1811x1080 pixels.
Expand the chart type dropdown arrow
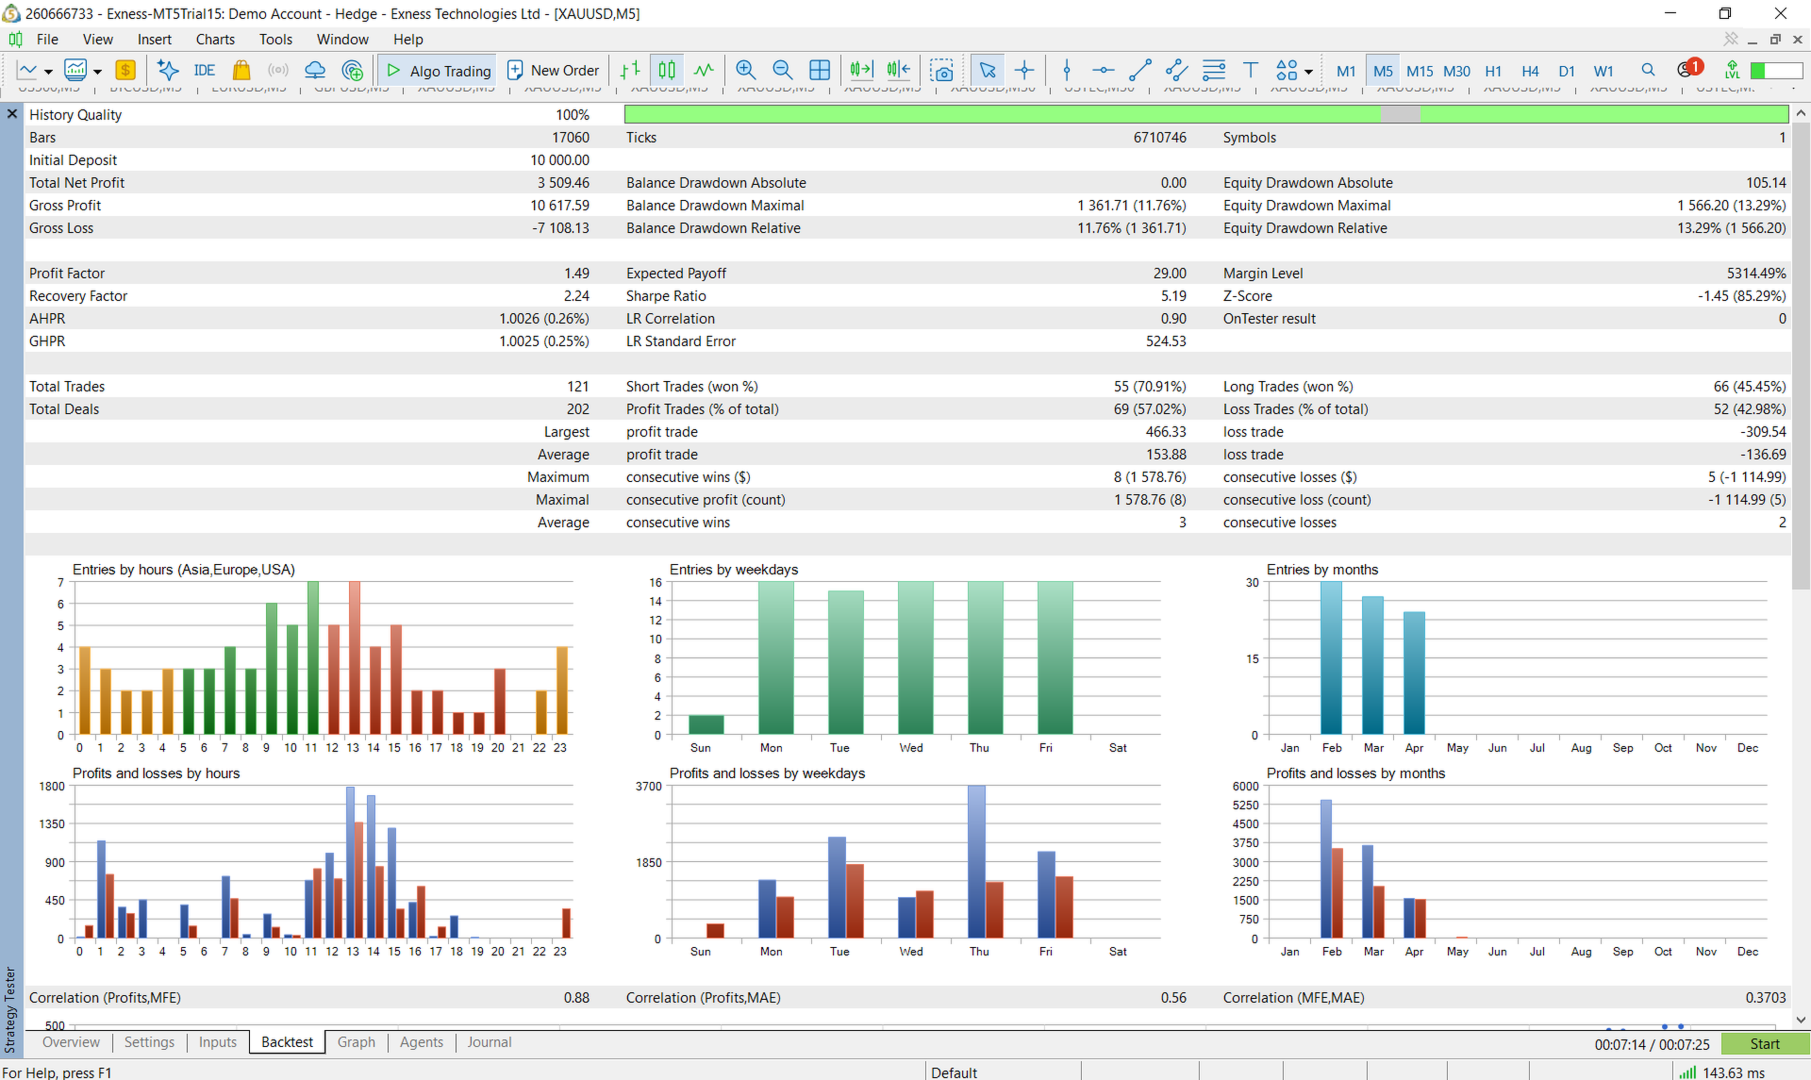click(x=48, y=71)
